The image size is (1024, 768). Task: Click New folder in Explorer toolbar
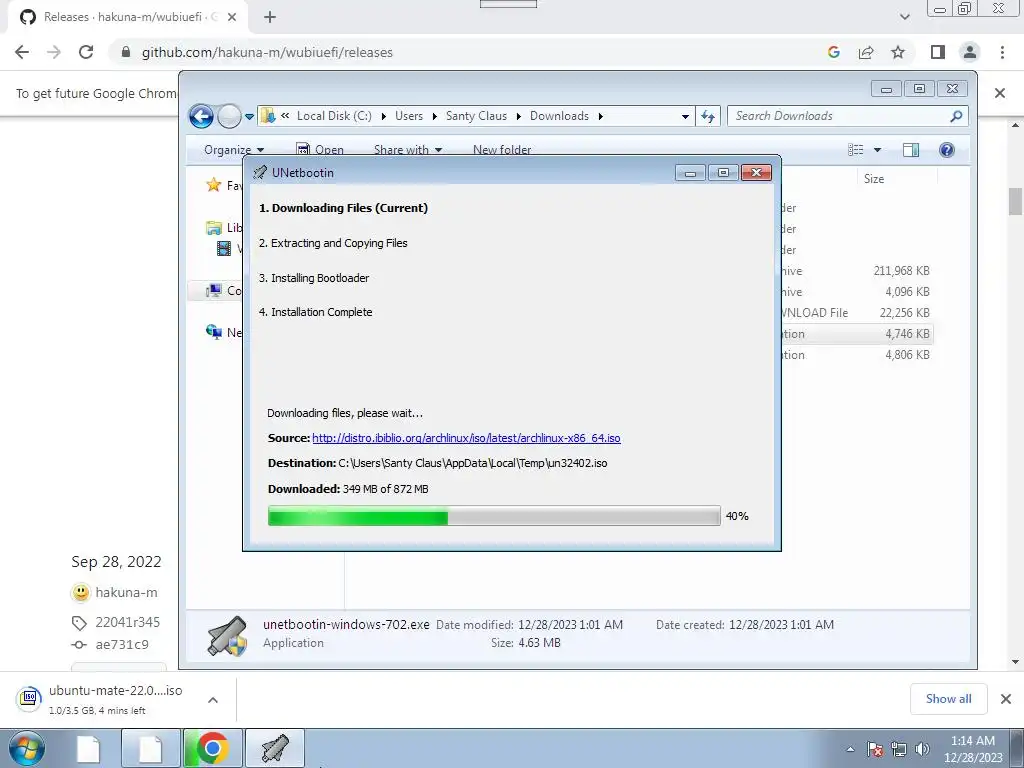(x=502, y=150)
